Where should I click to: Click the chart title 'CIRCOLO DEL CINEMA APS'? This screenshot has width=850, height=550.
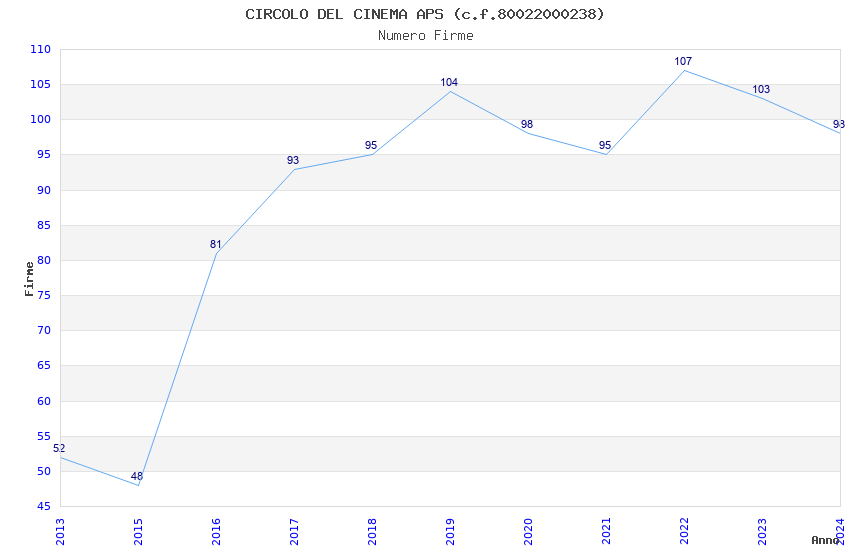pos(344,14)
